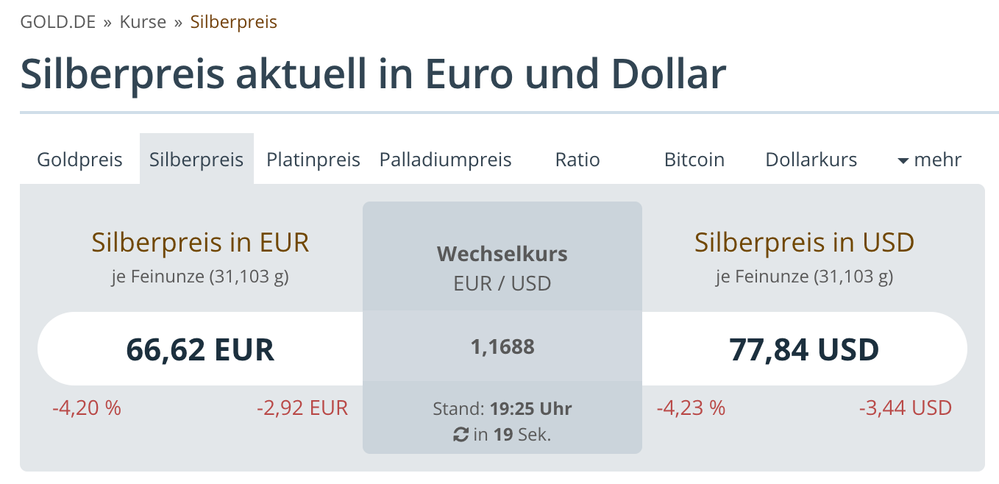Click the refresh icon beside the countdown
This screenshot has height=484, width=999.
(461, 434)
